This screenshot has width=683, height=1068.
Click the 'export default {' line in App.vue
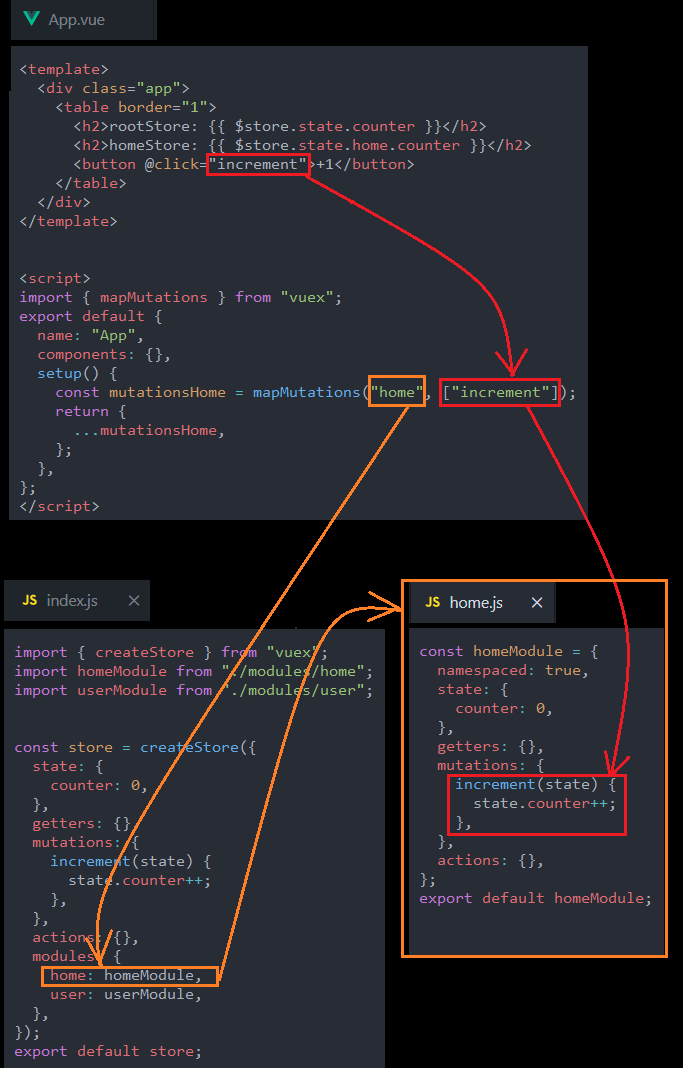(x=91, y=316)
